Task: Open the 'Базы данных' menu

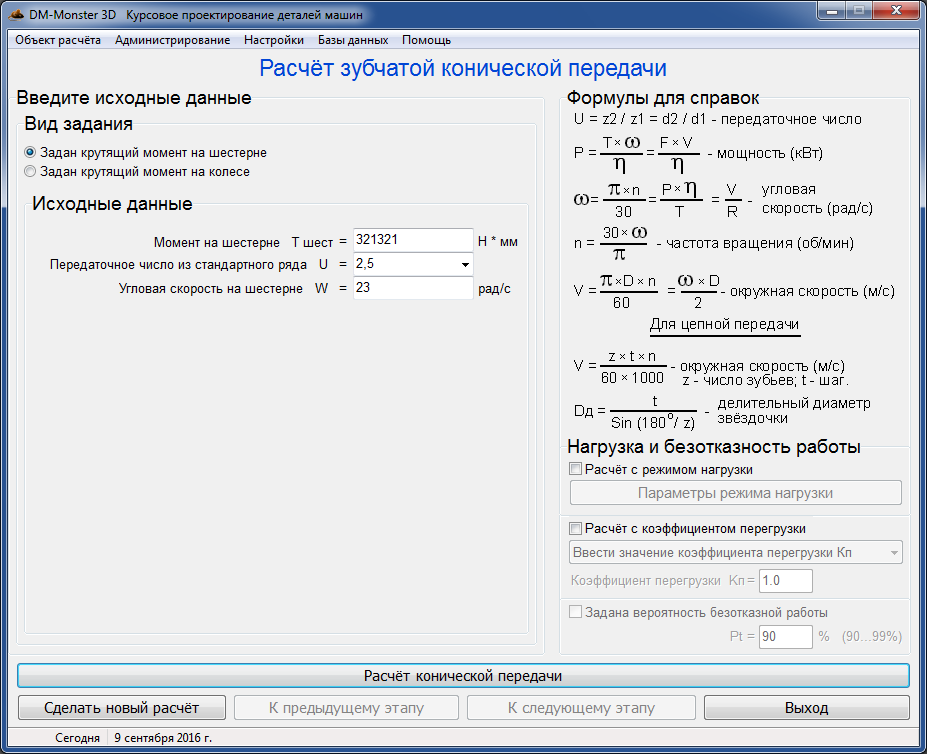Action: [x=353, y=40]
